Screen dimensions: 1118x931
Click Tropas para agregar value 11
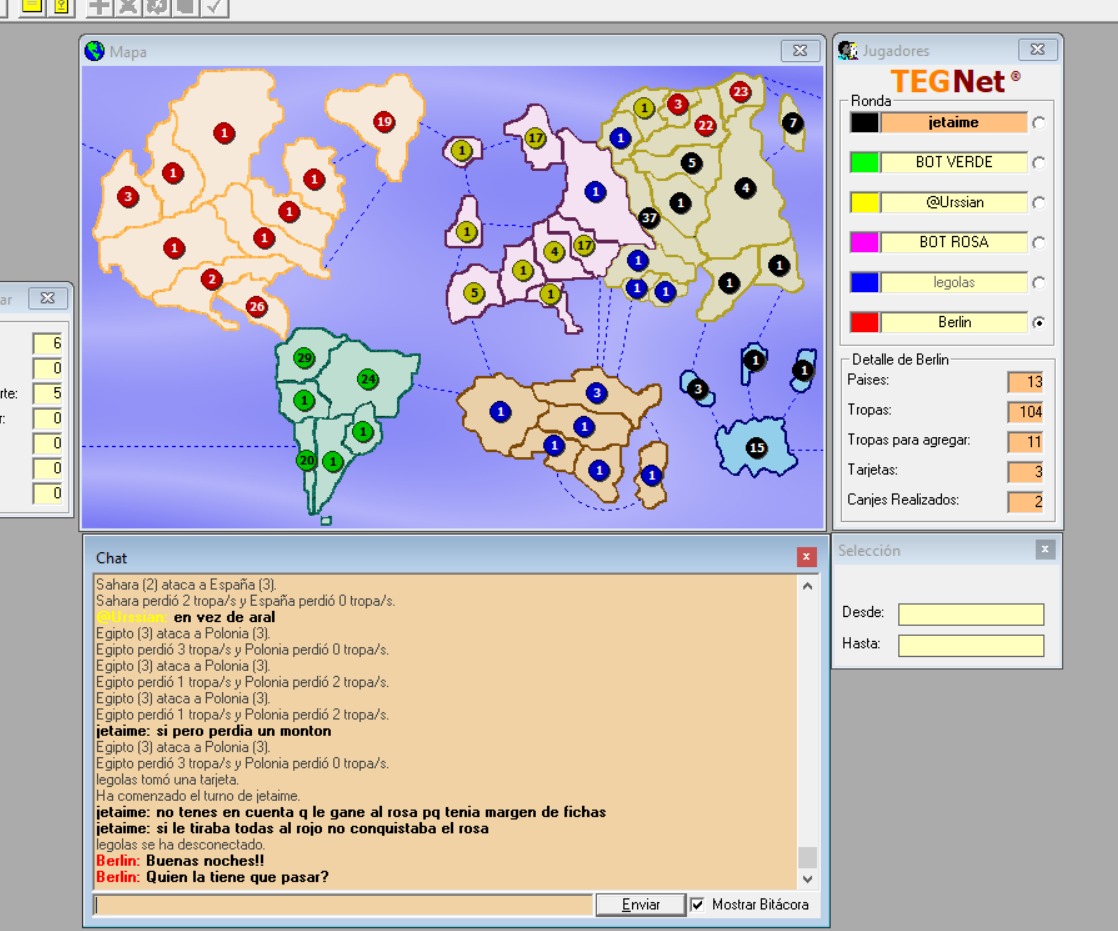click(1026, 441)
